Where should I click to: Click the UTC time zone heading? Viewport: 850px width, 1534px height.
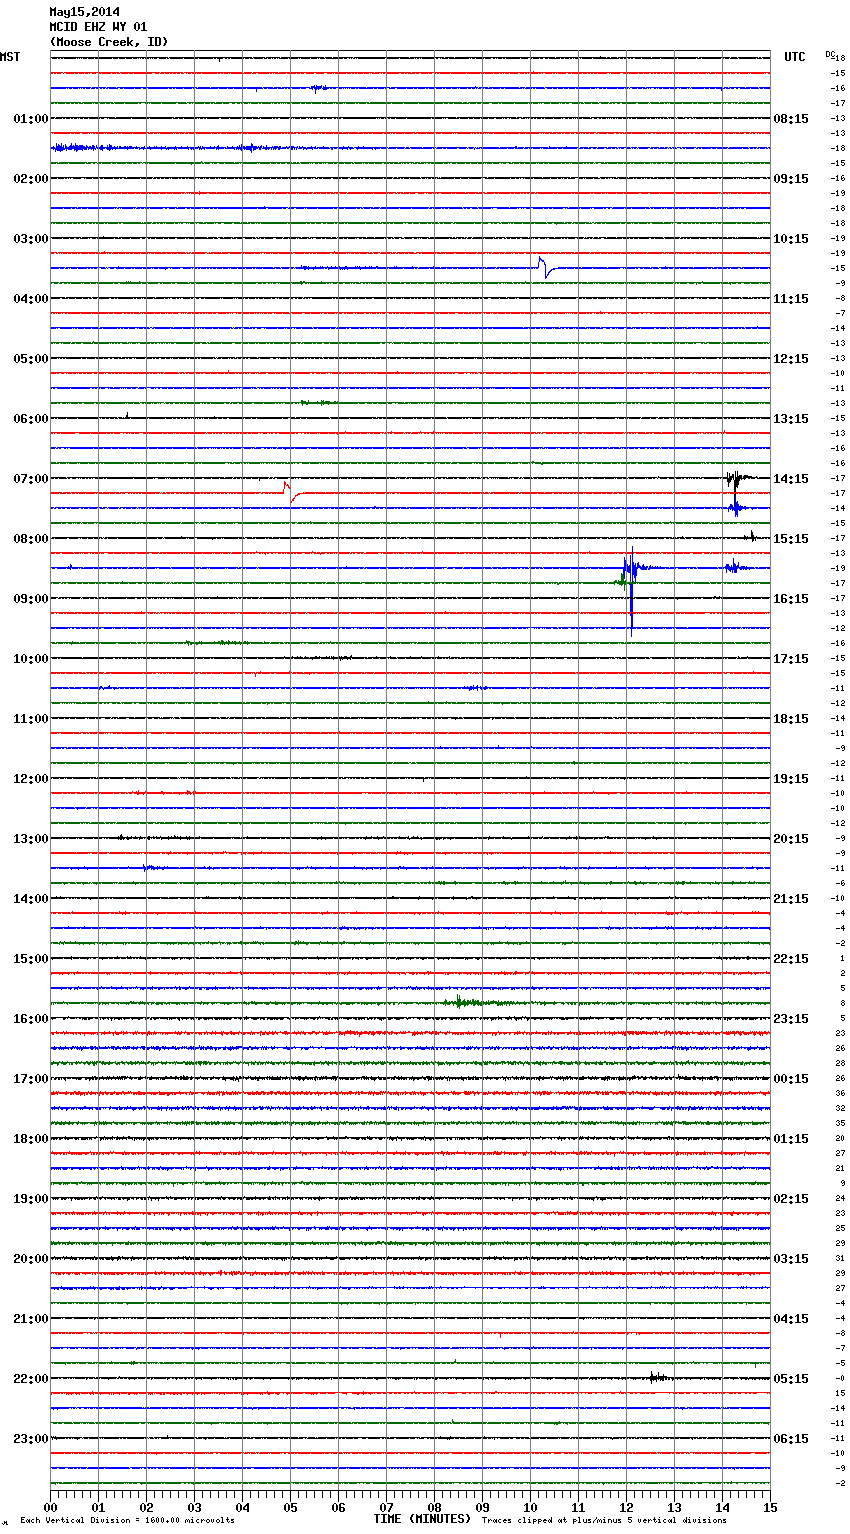(x=795, y=57)
